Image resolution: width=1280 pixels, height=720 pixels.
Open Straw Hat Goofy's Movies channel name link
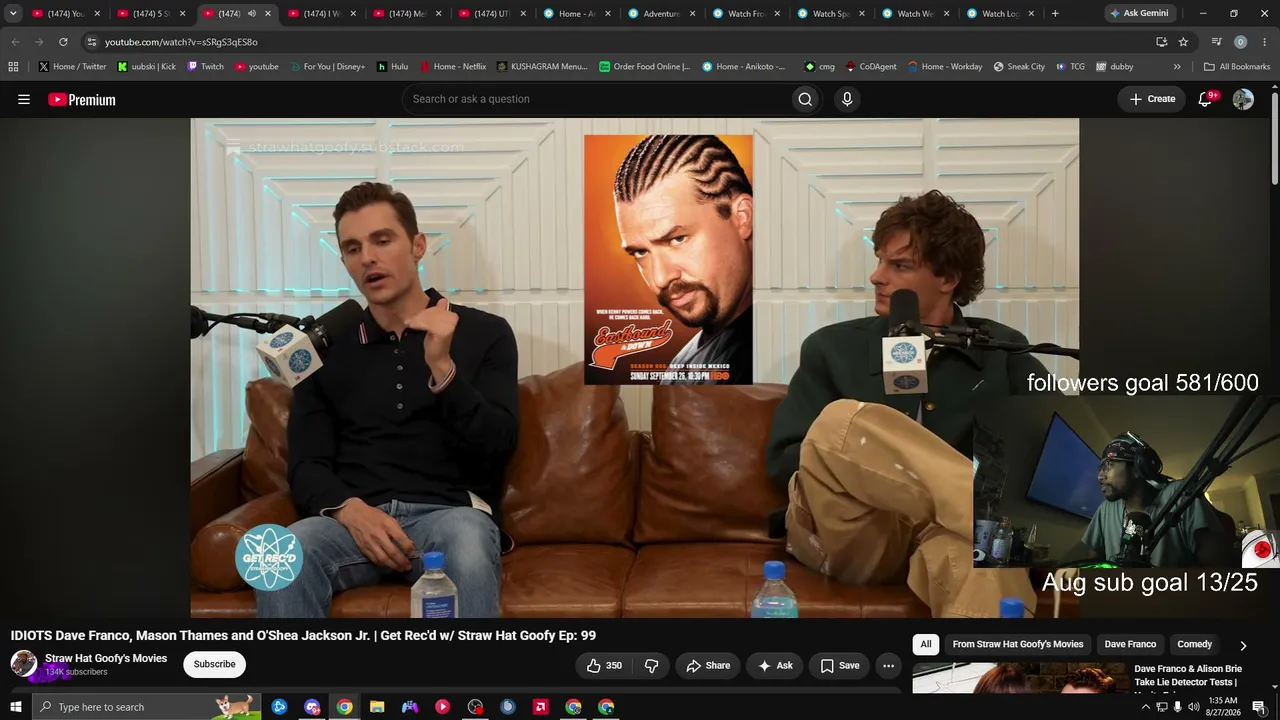point(106,658)
